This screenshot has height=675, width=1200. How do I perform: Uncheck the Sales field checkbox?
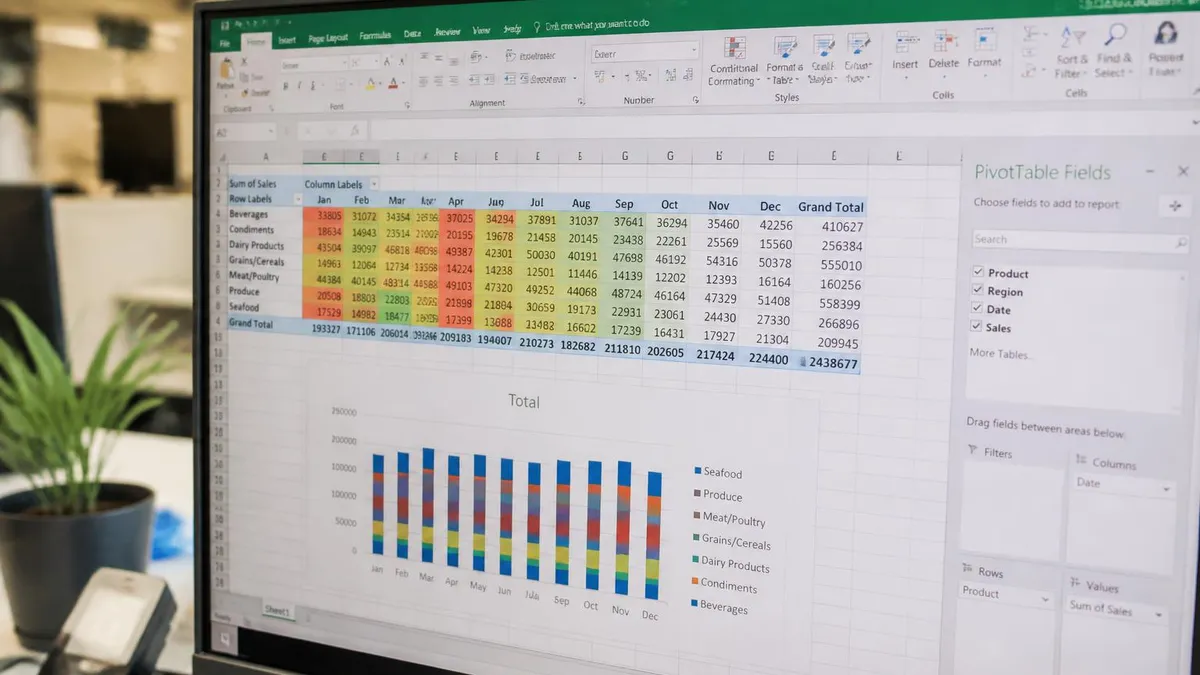(x=977, y=326)
